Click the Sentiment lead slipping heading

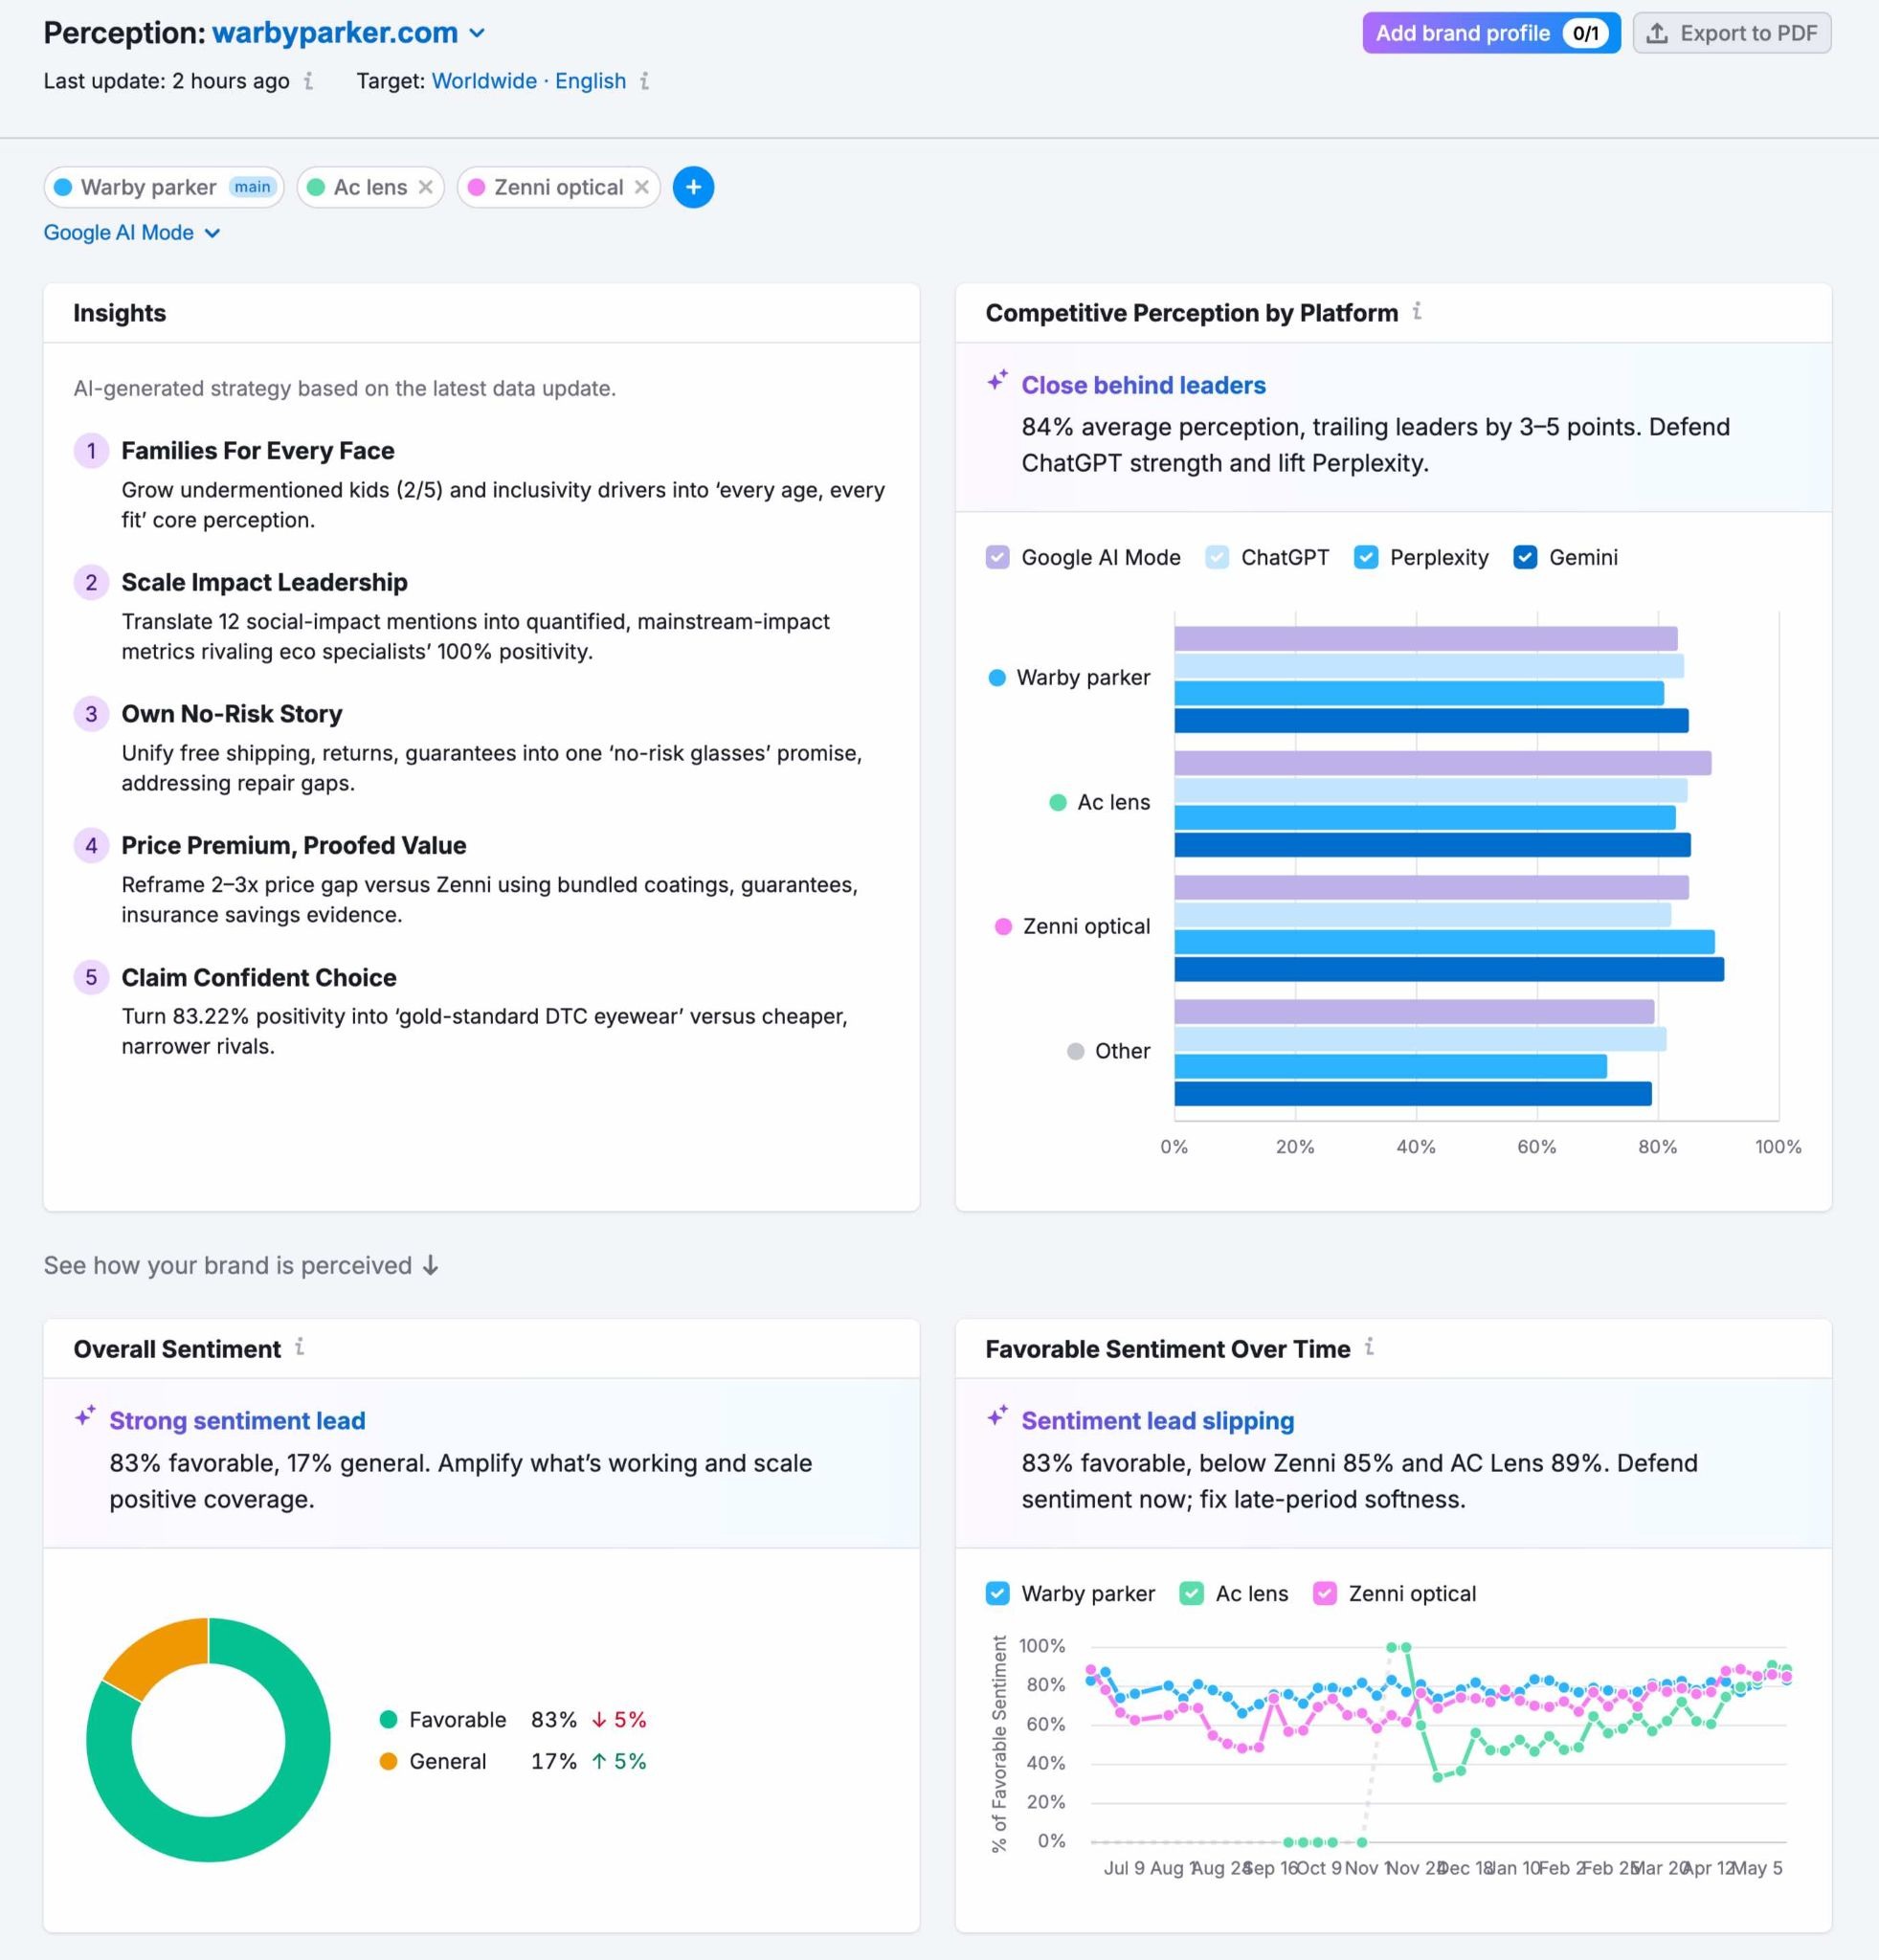(x=1157, y=1421)
